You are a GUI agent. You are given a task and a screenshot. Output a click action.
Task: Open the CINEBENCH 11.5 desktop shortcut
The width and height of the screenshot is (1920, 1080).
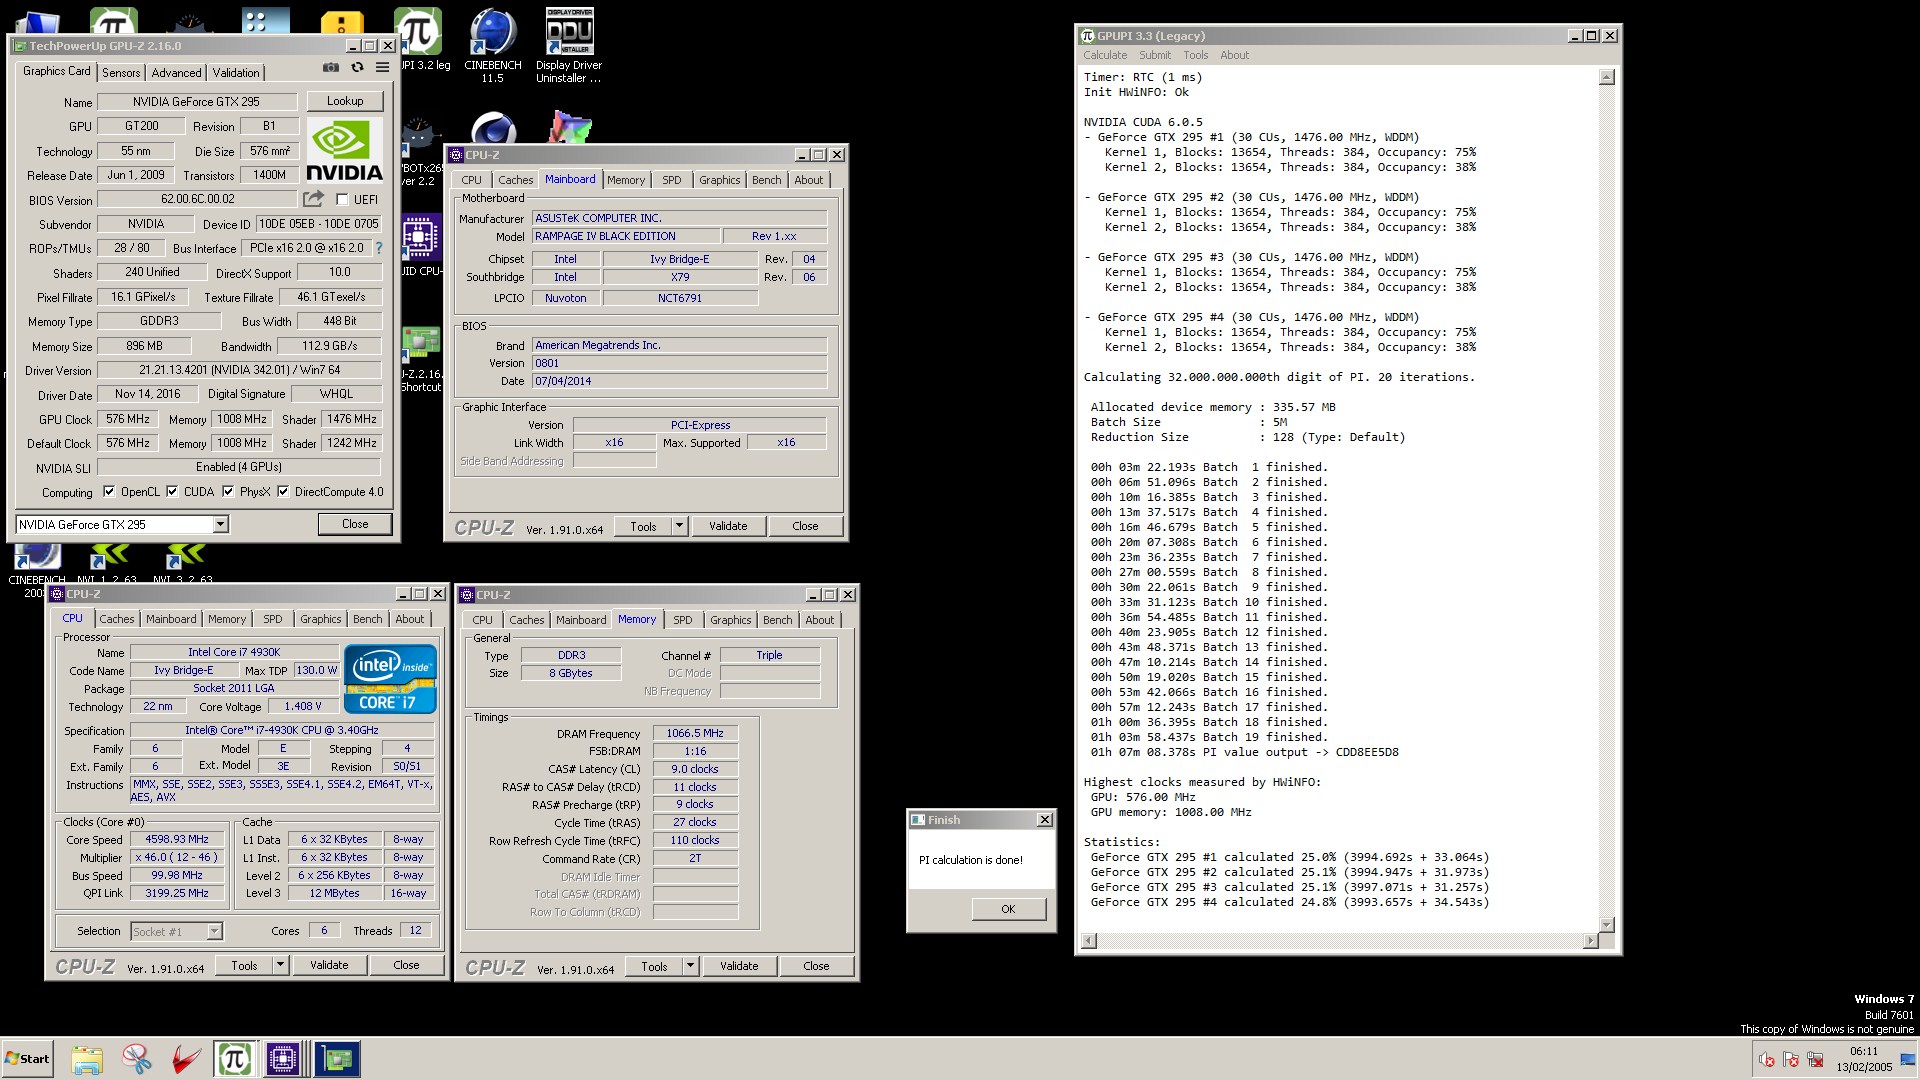tap(493, 45)
